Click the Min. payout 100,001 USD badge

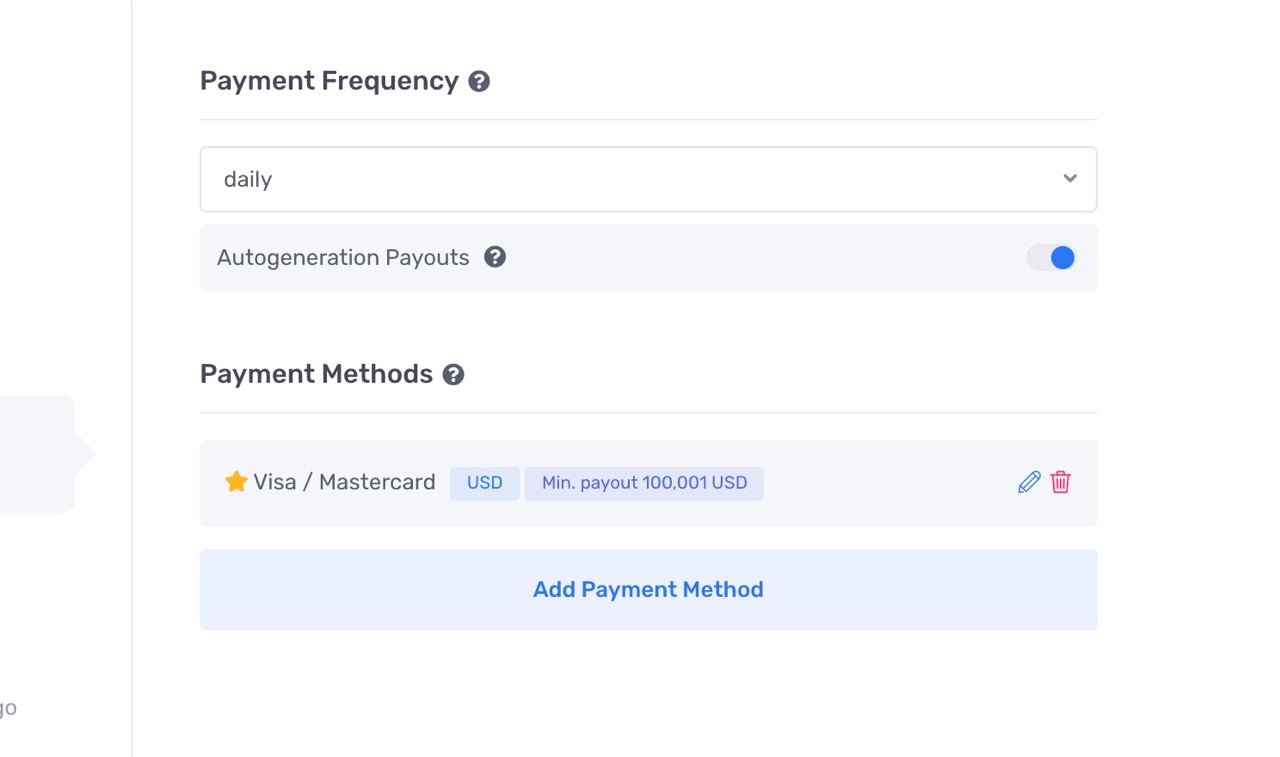pos(644,483)
